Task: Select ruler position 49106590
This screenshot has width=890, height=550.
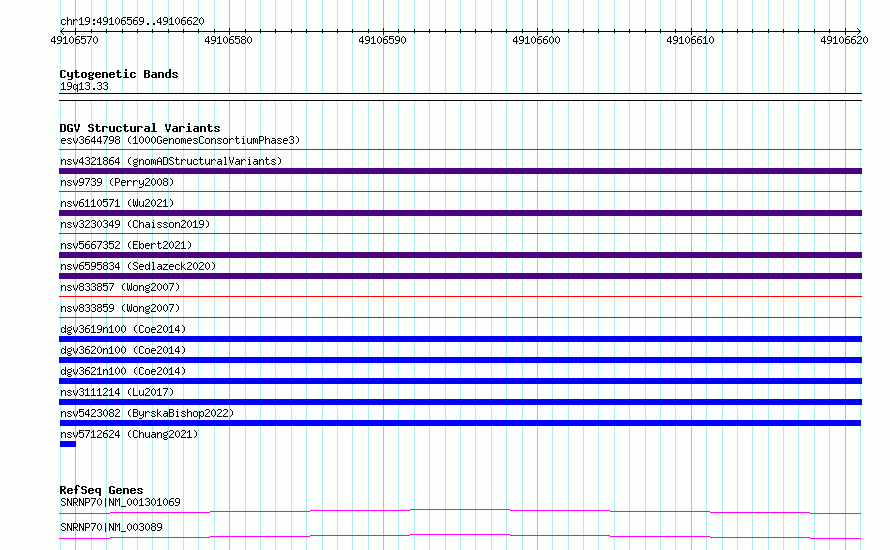Action: (x=382, y=40)
